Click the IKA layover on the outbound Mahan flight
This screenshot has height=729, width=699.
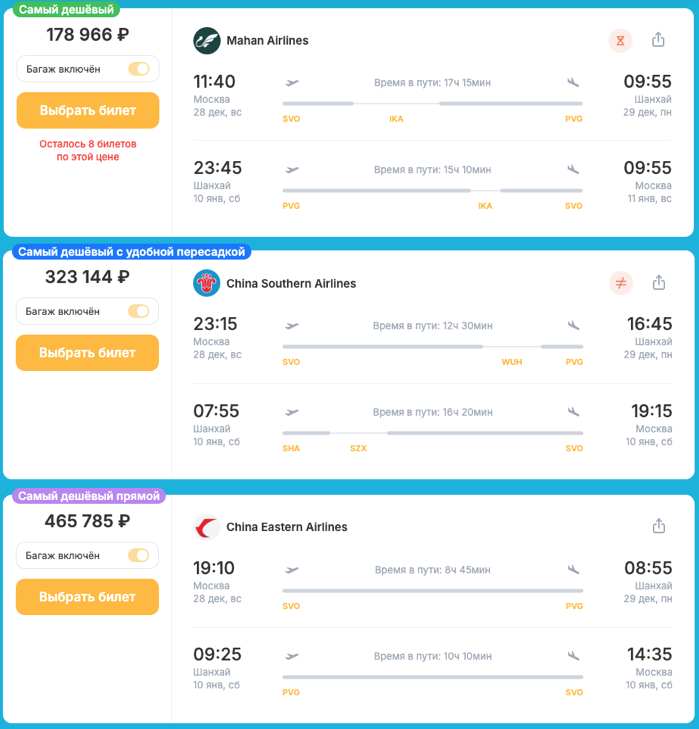click(x=396, y=119)
